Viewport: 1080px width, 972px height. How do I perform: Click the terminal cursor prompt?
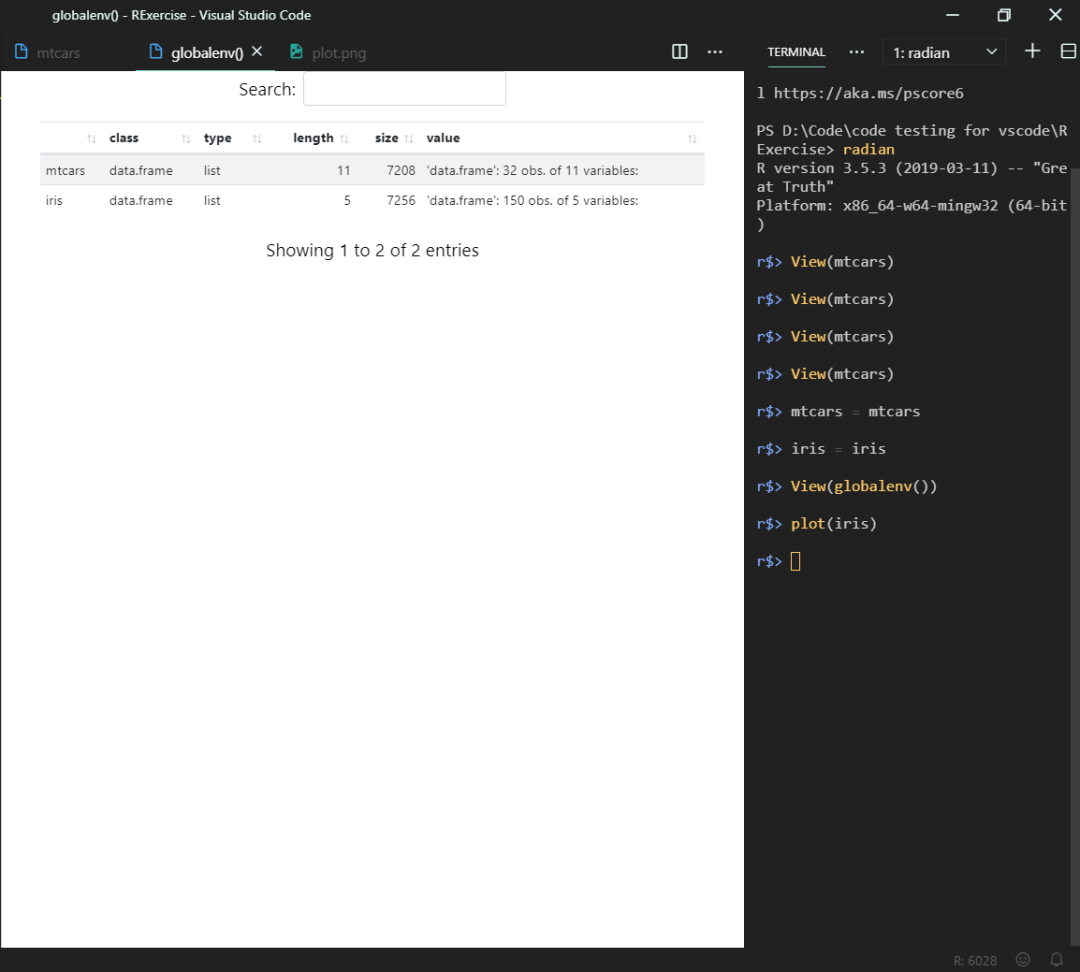pyautogui.click(x=796, y=561)
